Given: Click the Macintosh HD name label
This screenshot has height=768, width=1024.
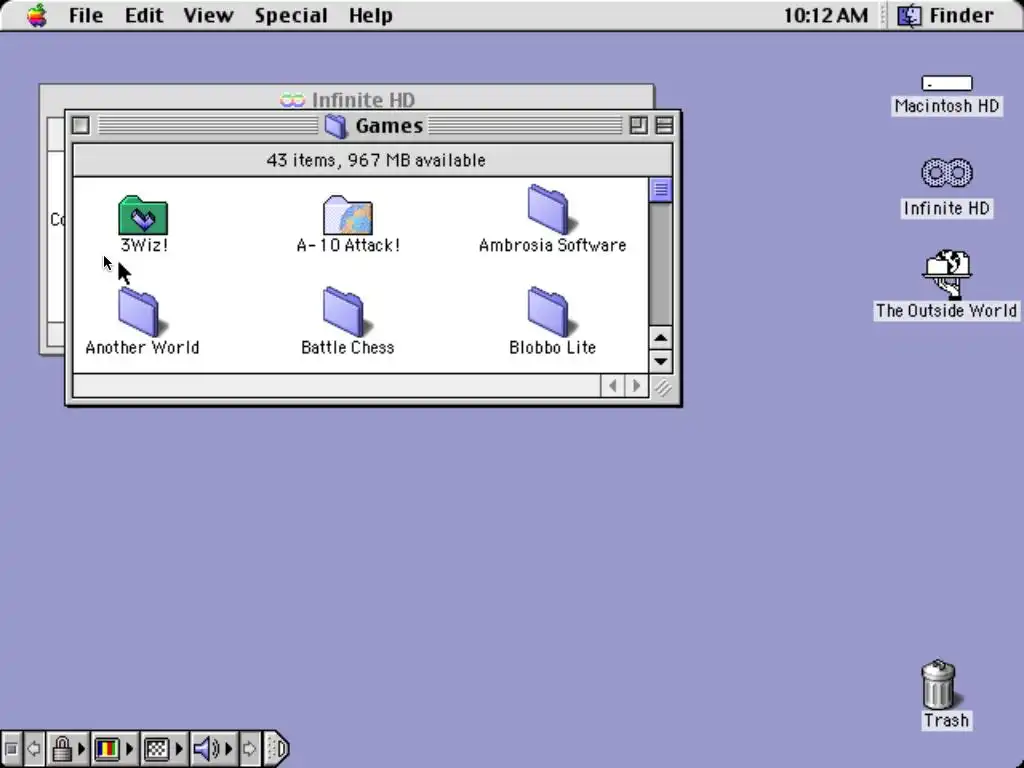Looking at the screenshot, I should coord(946,106).
